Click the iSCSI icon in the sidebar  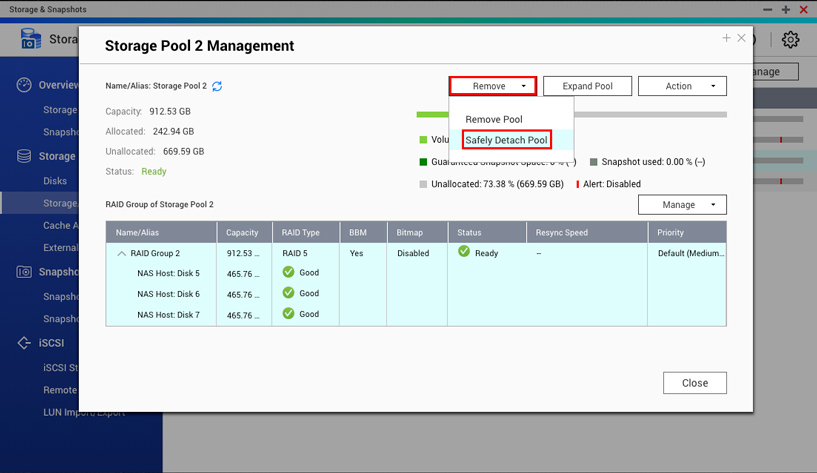24,343
